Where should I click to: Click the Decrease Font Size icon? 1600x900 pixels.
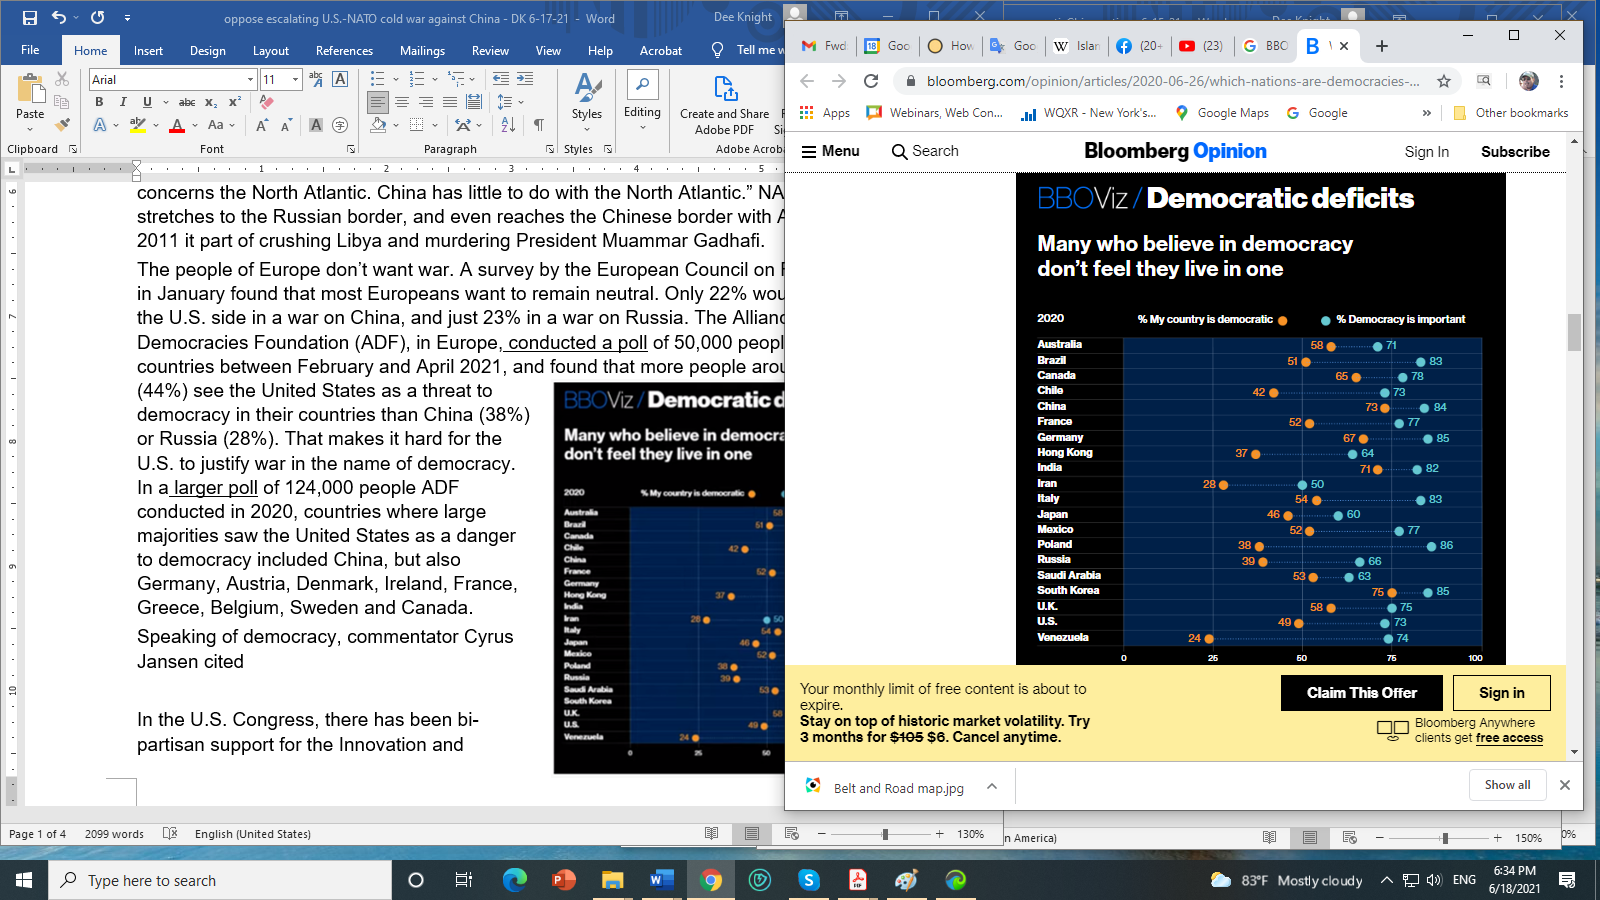pyautogui.click(x=285, y=125)
